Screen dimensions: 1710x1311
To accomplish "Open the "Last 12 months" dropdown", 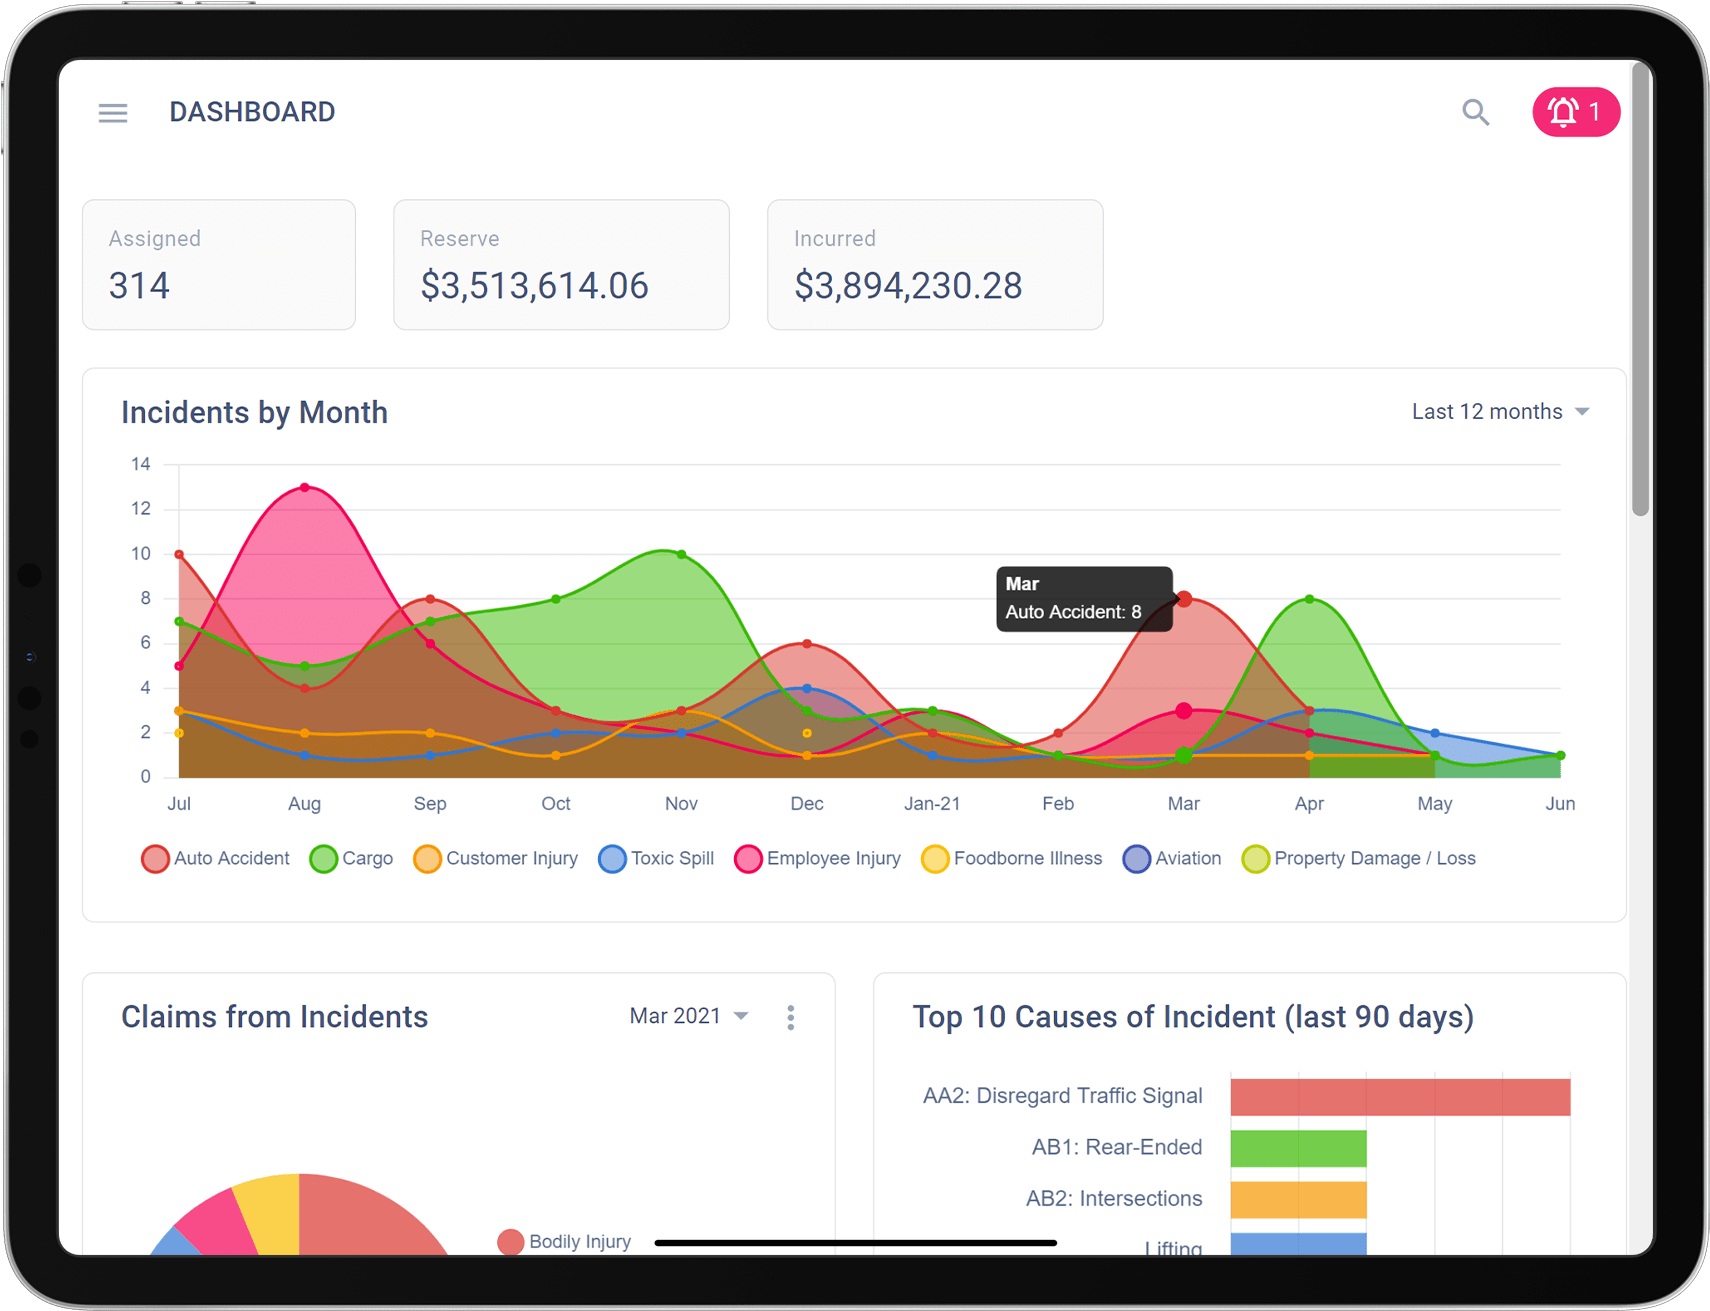I will (1499, 411).
